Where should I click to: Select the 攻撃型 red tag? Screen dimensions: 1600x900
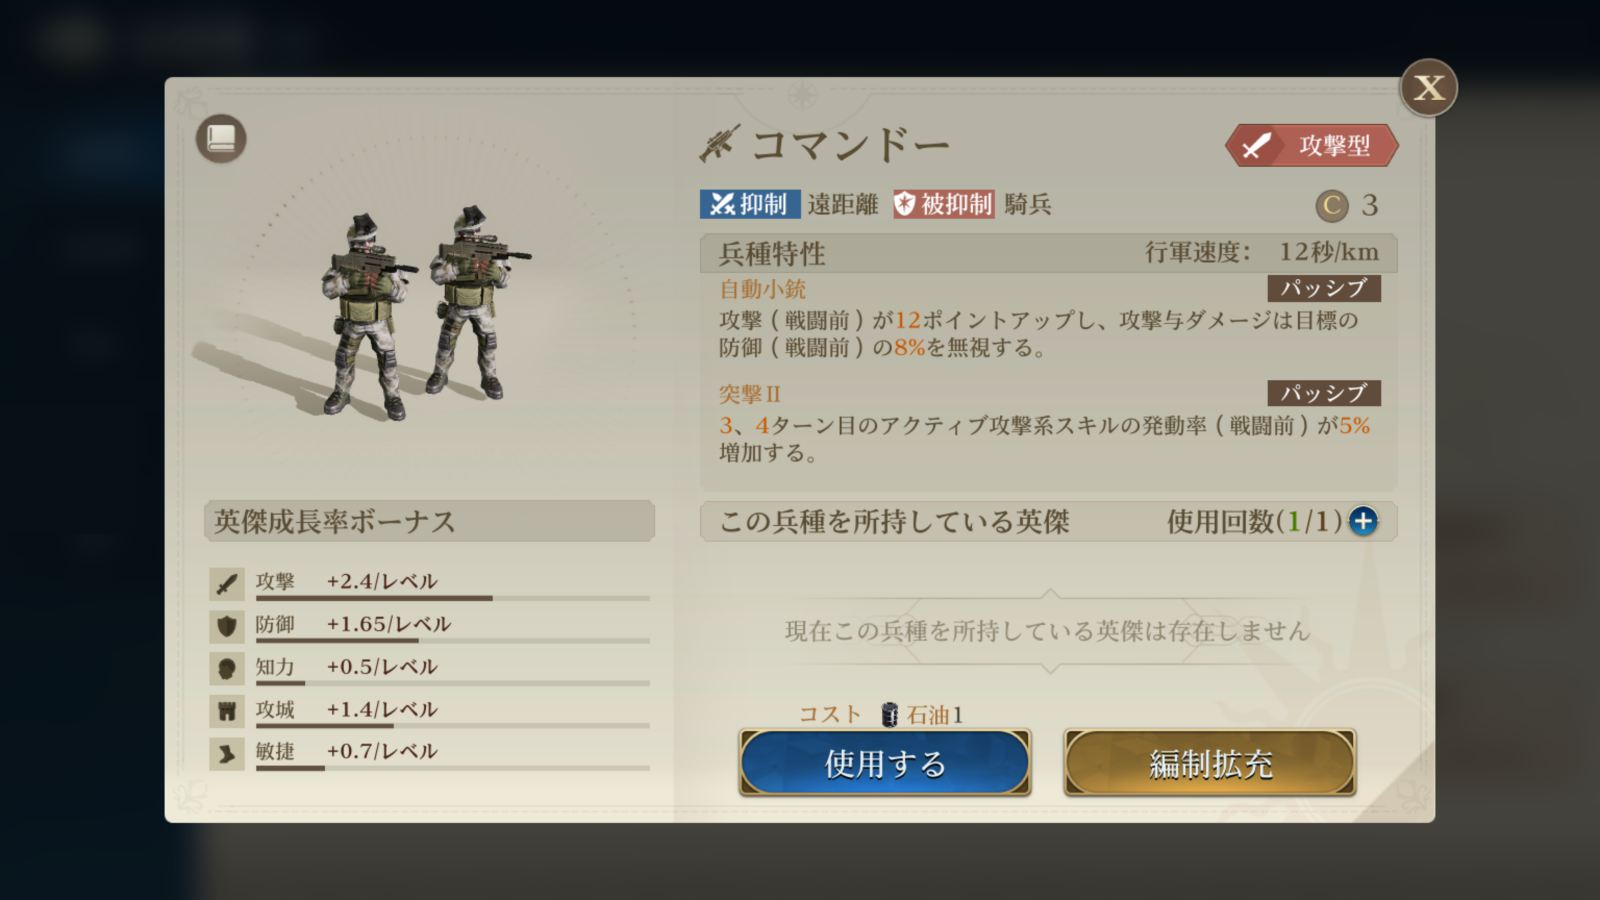pos(1312,146)
